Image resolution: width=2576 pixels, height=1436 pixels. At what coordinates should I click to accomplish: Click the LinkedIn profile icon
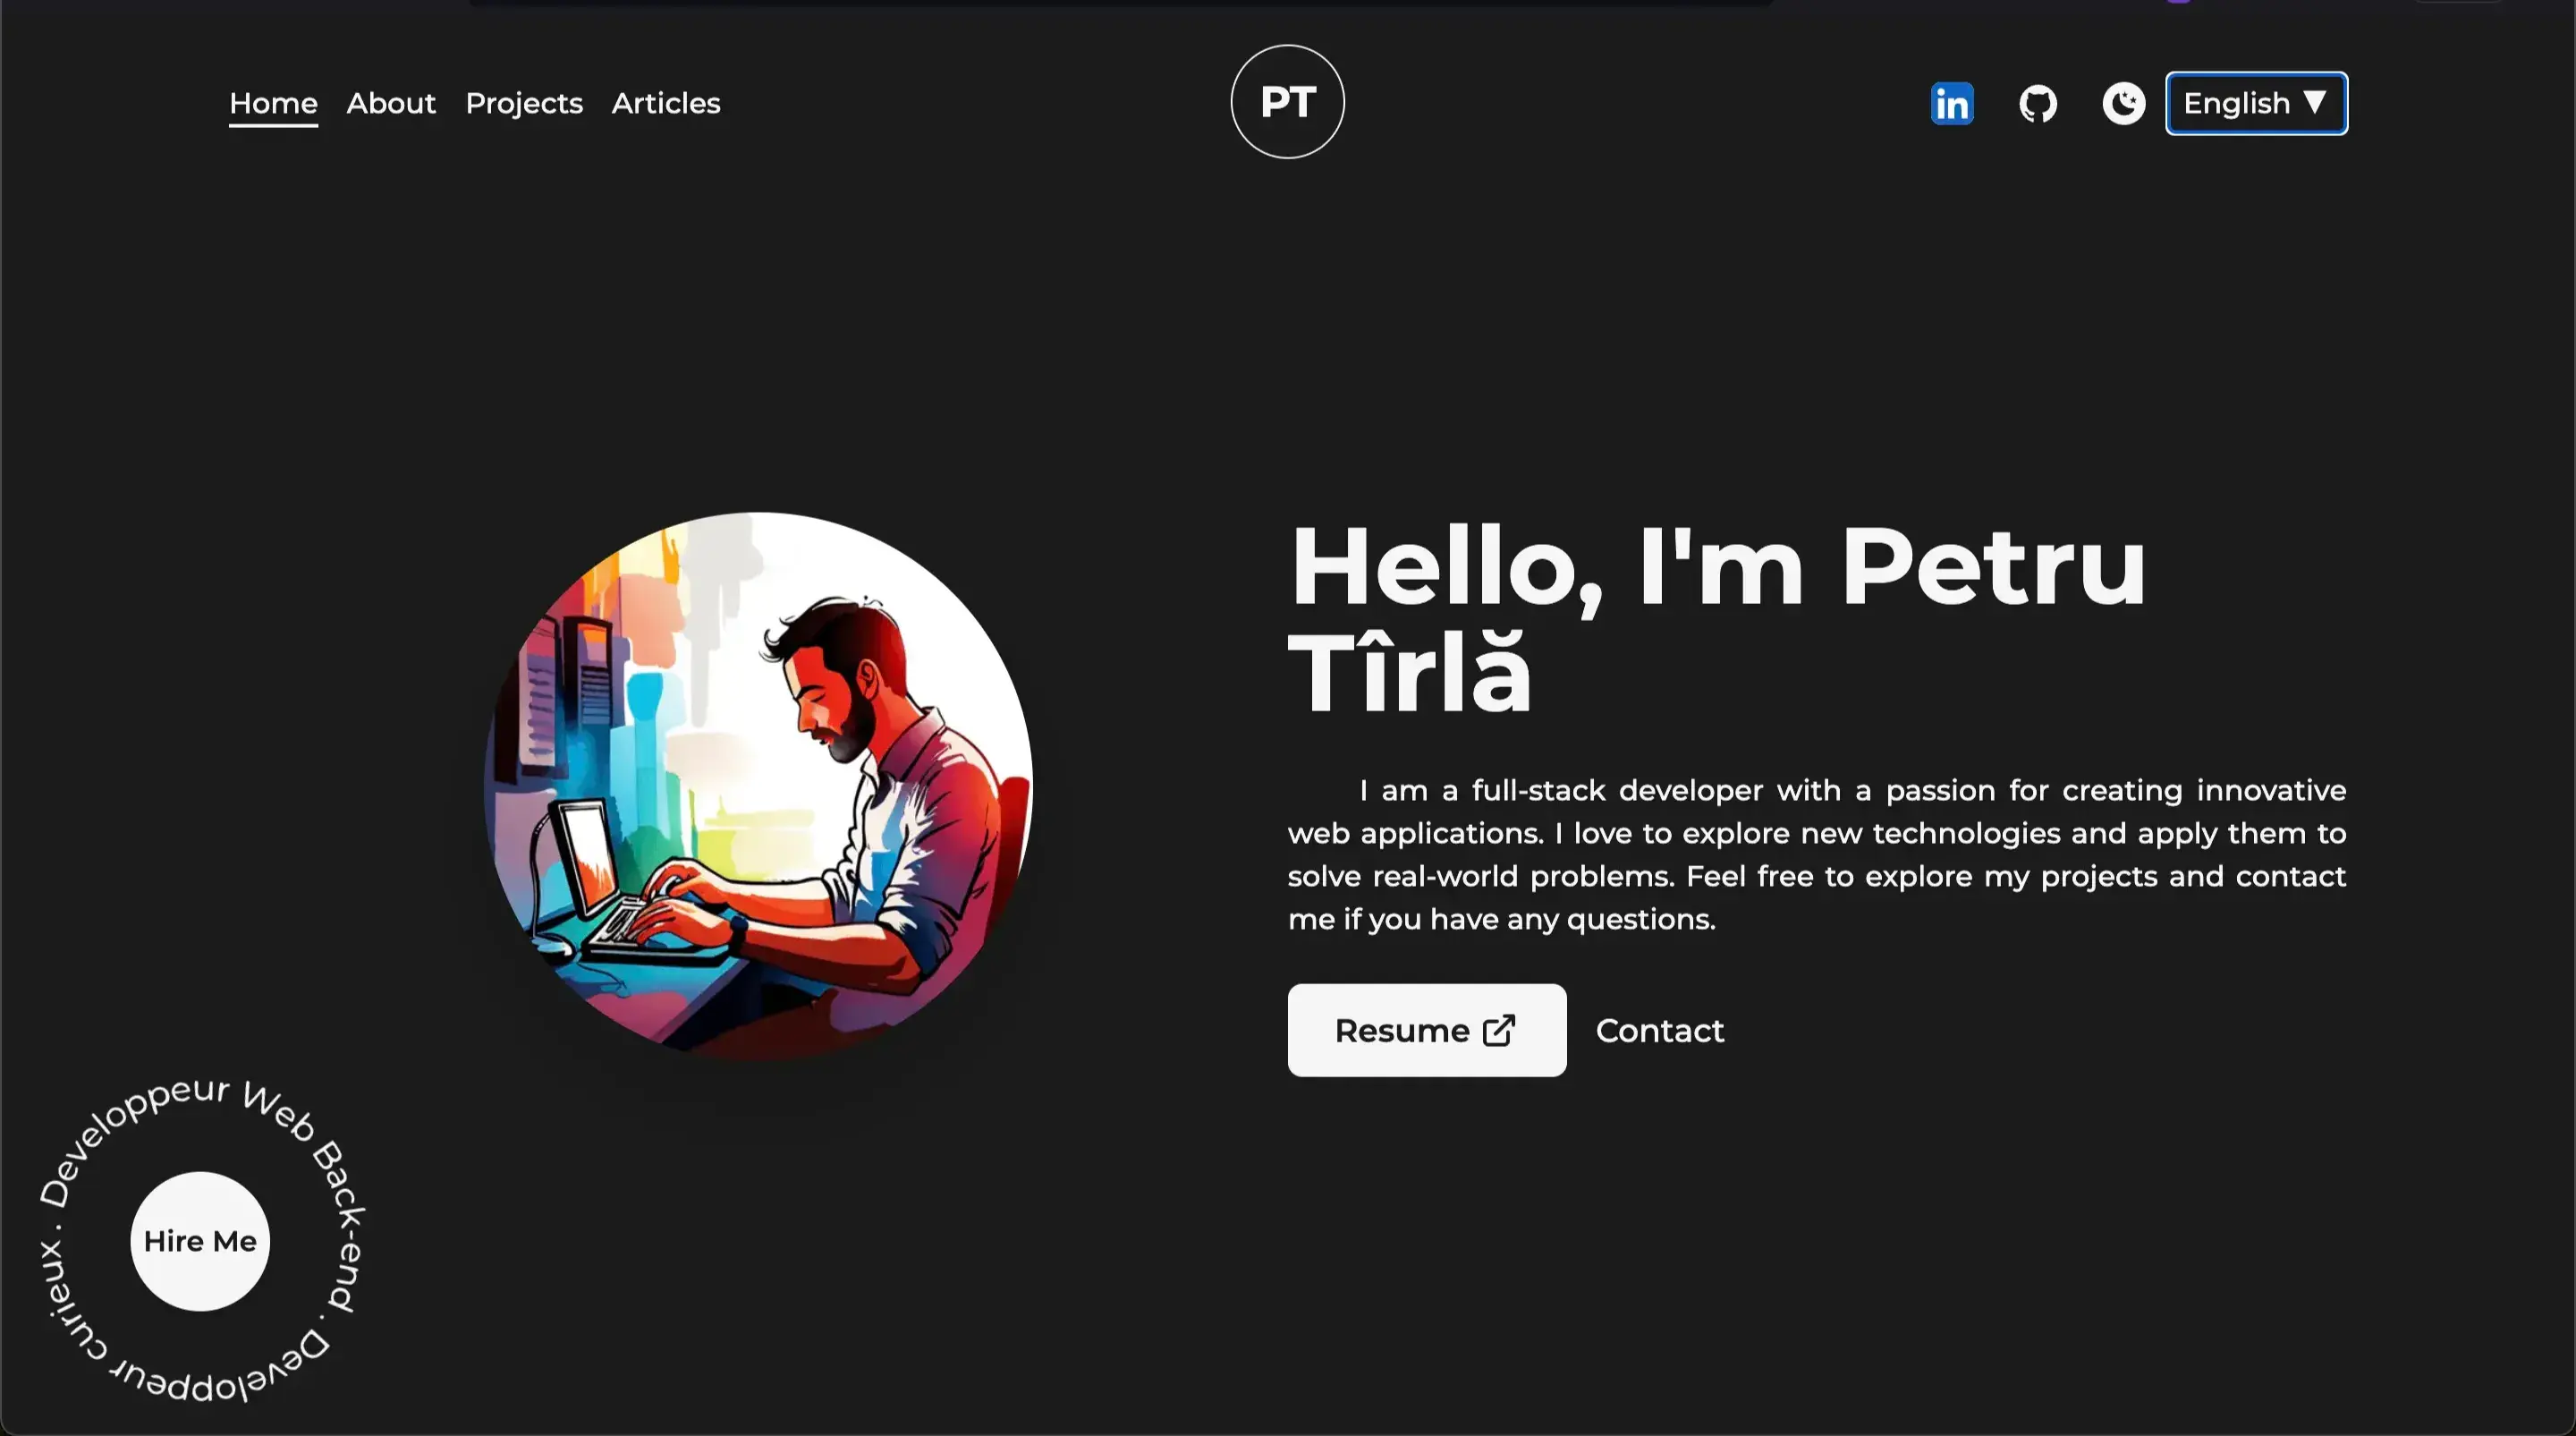click(x=1952, y=103)
